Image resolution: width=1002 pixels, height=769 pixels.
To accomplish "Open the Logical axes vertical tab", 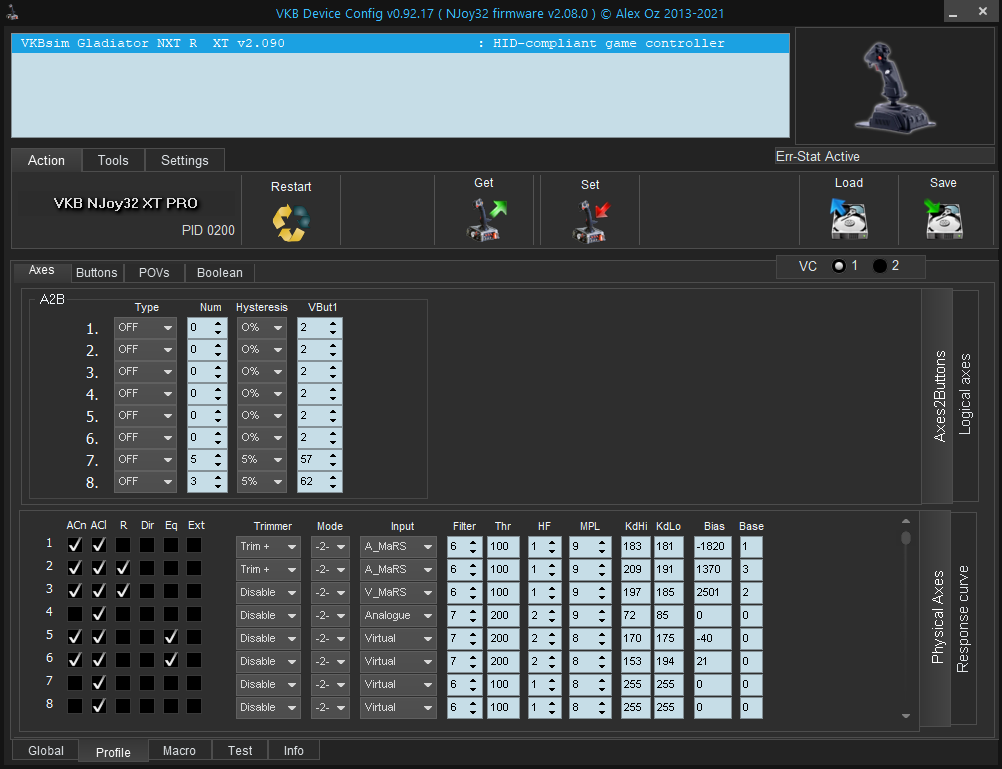I will point(965,395).
